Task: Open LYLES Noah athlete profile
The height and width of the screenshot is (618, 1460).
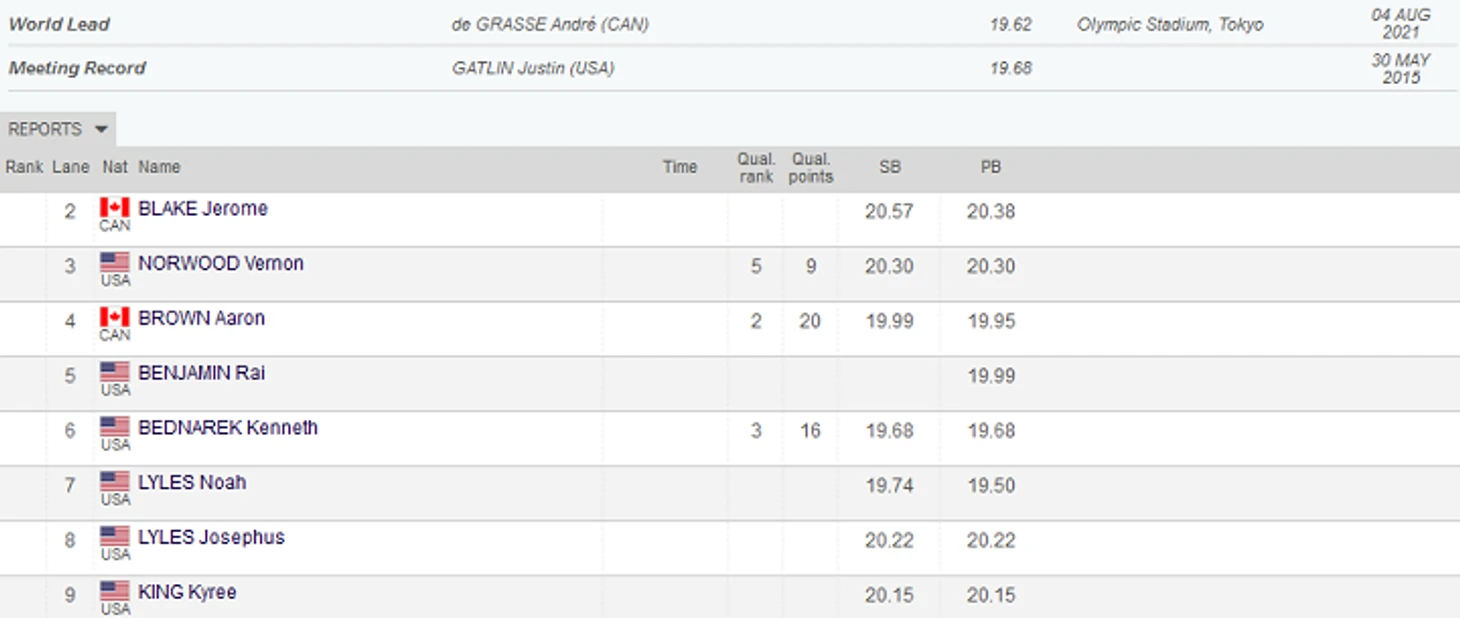Action: click(x=192, y=483)
